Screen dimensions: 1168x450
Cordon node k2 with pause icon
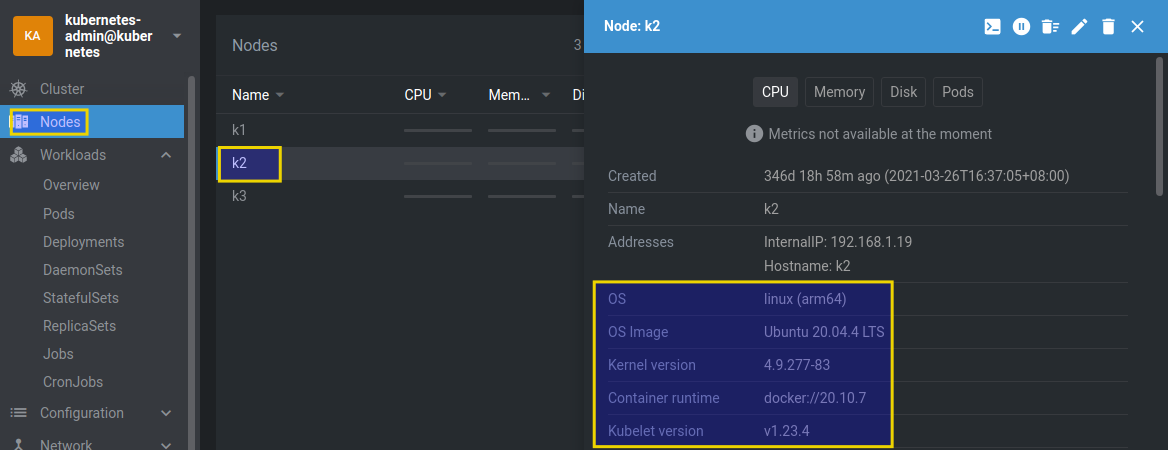click(x=1021, y=27)
